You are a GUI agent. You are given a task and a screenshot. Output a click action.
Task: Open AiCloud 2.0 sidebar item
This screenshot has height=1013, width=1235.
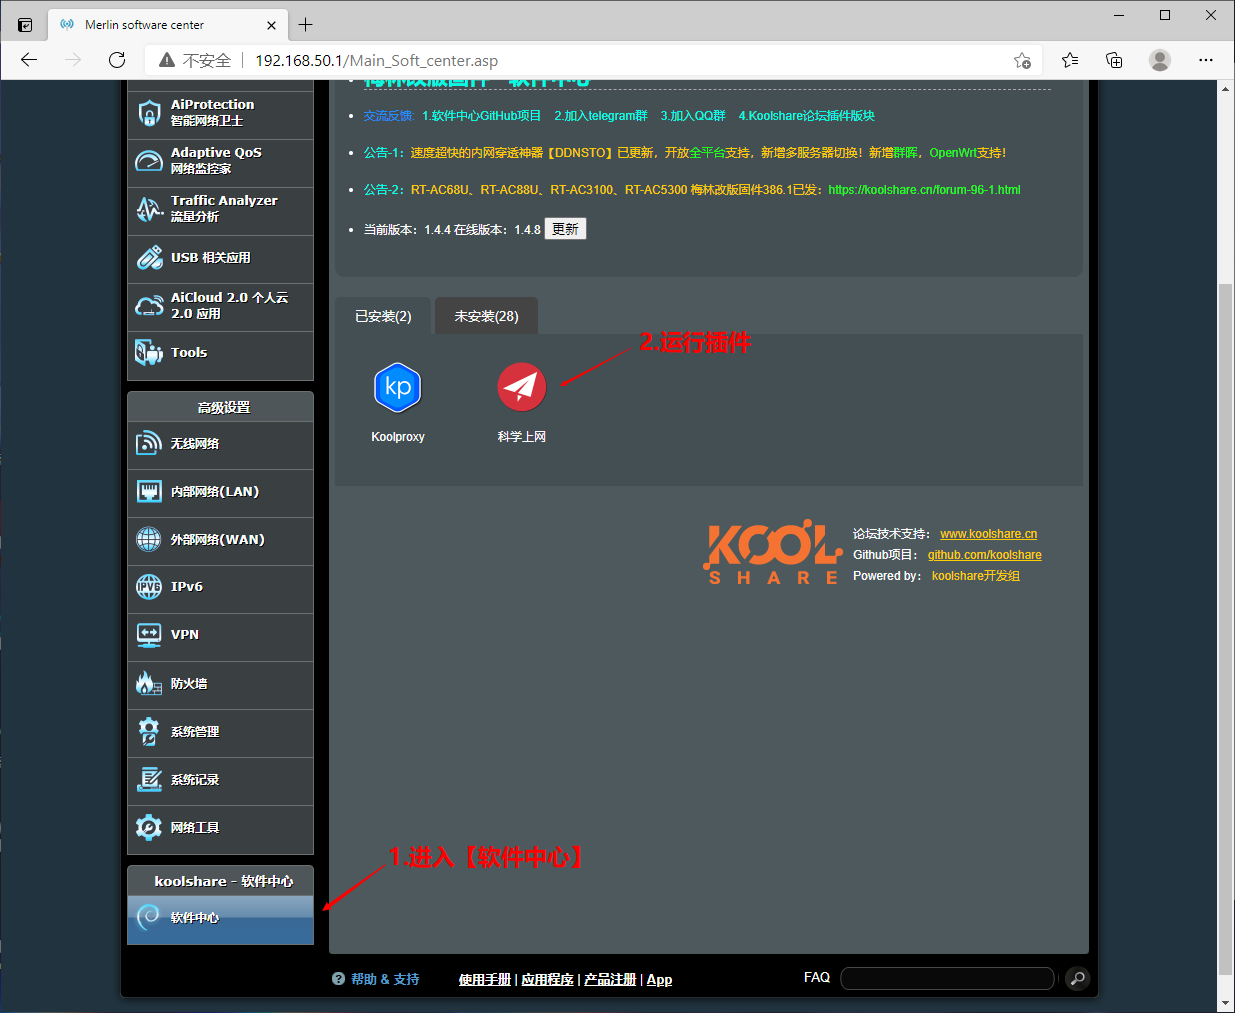[x=220, y=306]
